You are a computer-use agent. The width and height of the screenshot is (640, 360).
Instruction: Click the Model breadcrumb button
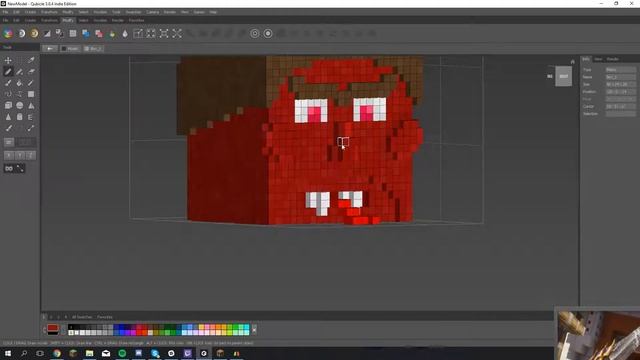tap(70, 49)
